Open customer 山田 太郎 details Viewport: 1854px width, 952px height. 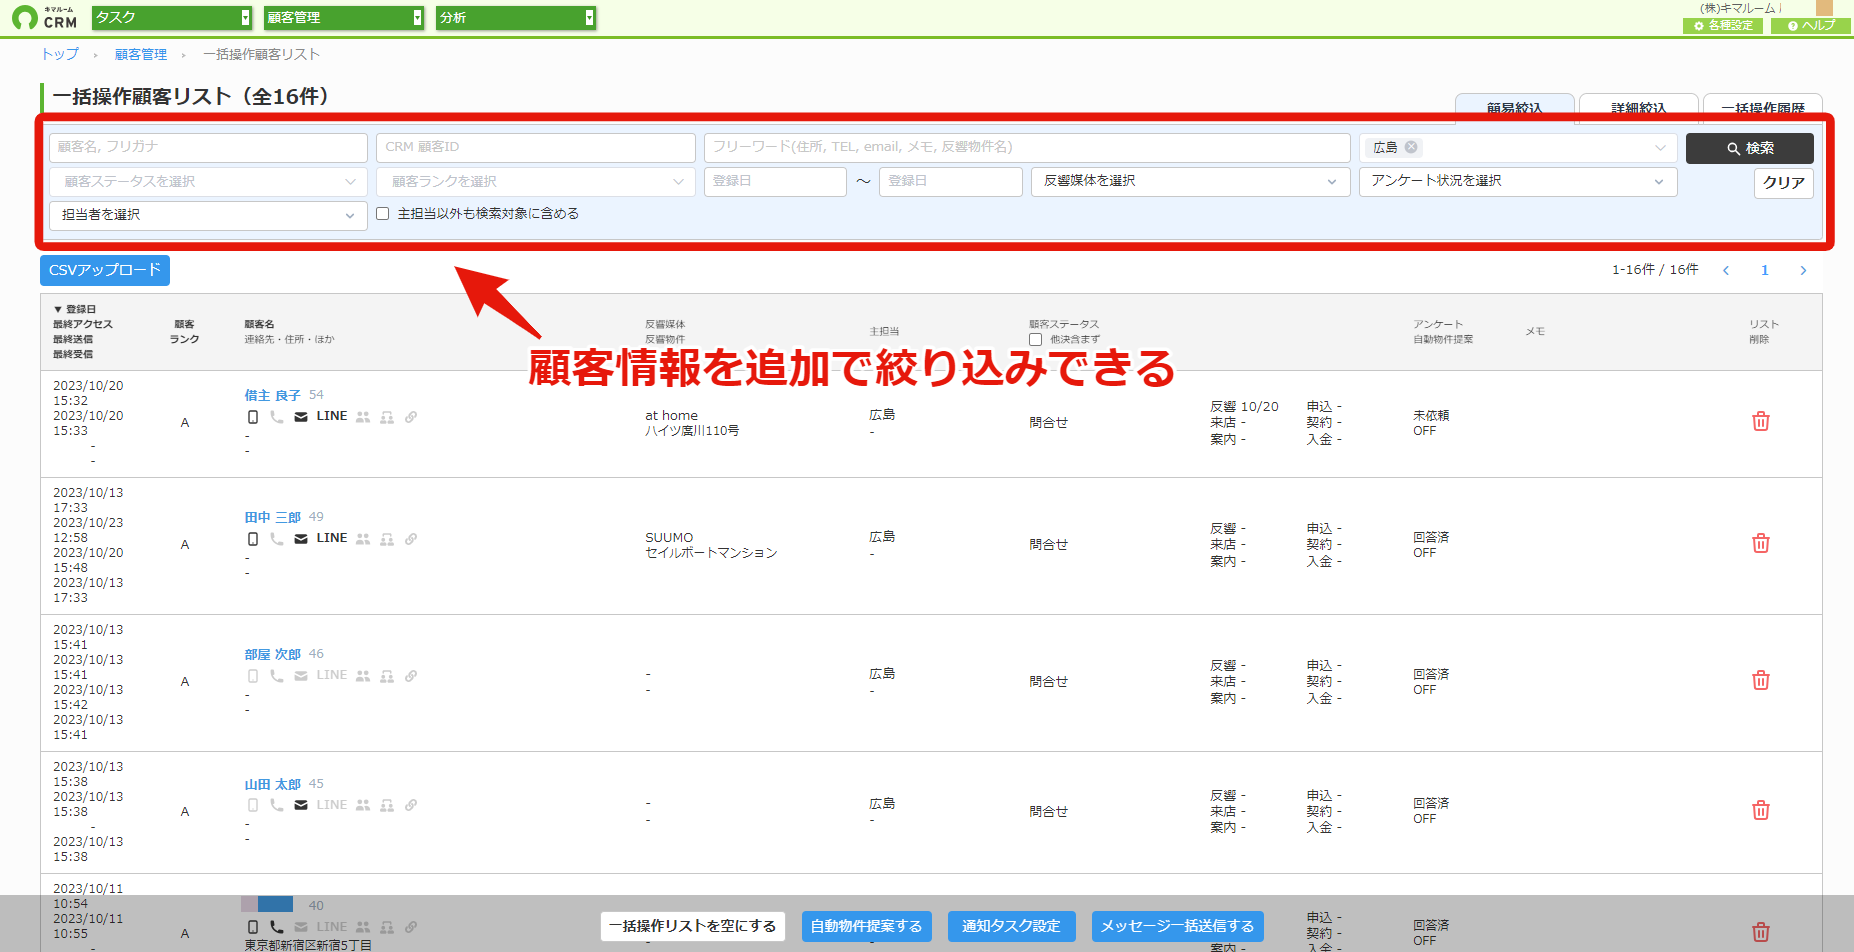(273, 784)
